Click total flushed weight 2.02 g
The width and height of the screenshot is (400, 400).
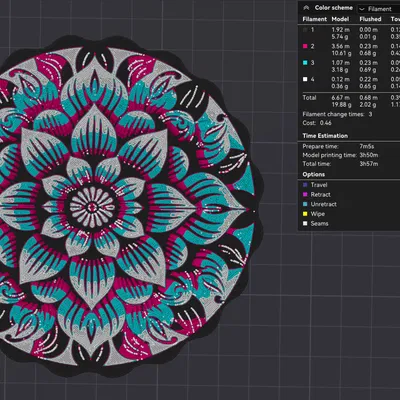(368, 105)
